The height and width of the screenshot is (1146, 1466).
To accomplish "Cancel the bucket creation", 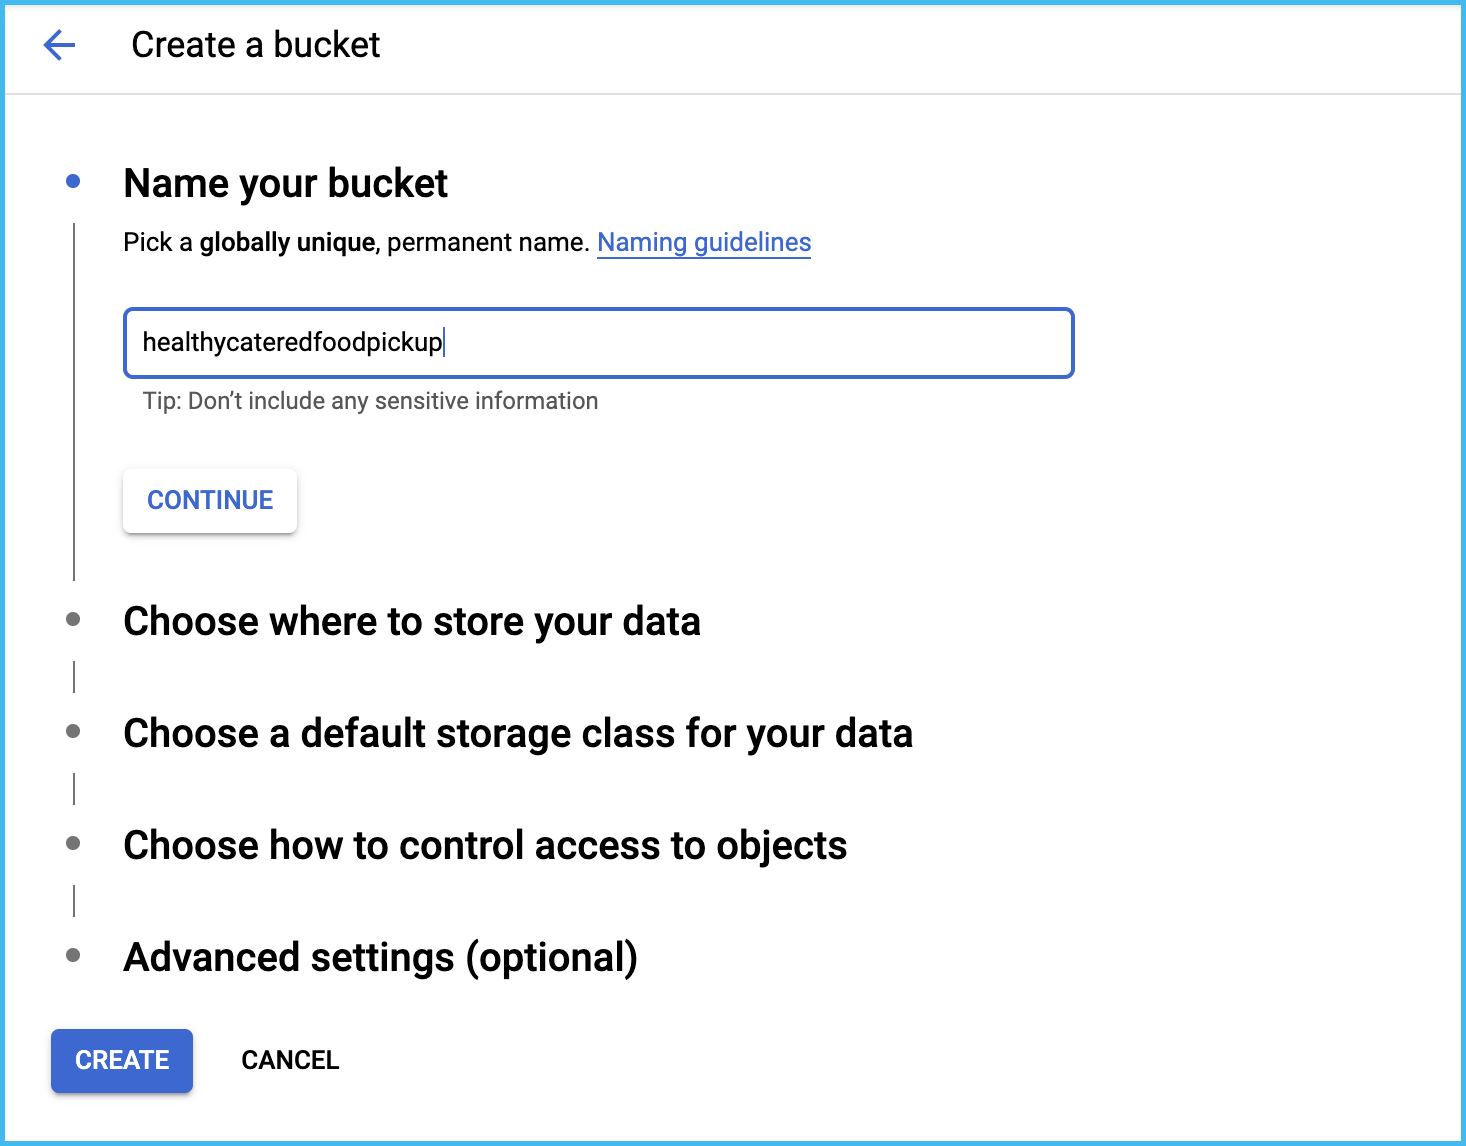I will click(290, 1060).
